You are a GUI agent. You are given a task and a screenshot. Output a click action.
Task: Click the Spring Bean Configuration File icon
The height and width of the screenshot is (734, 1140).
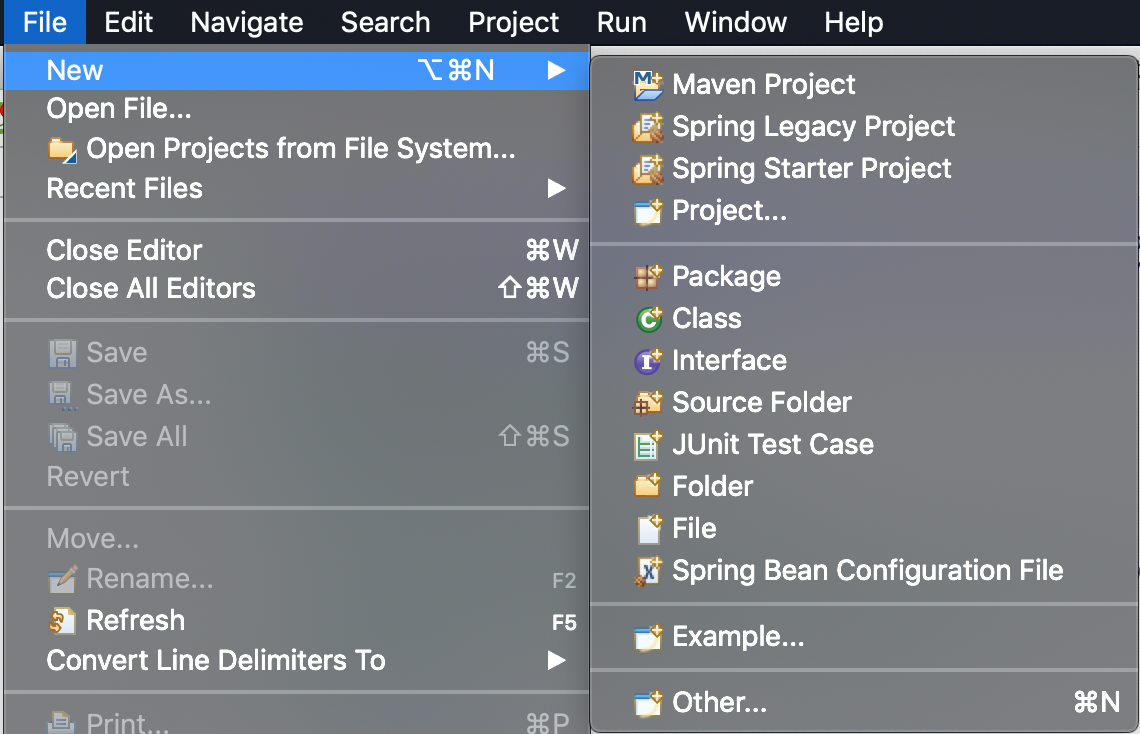click(648, 571)
